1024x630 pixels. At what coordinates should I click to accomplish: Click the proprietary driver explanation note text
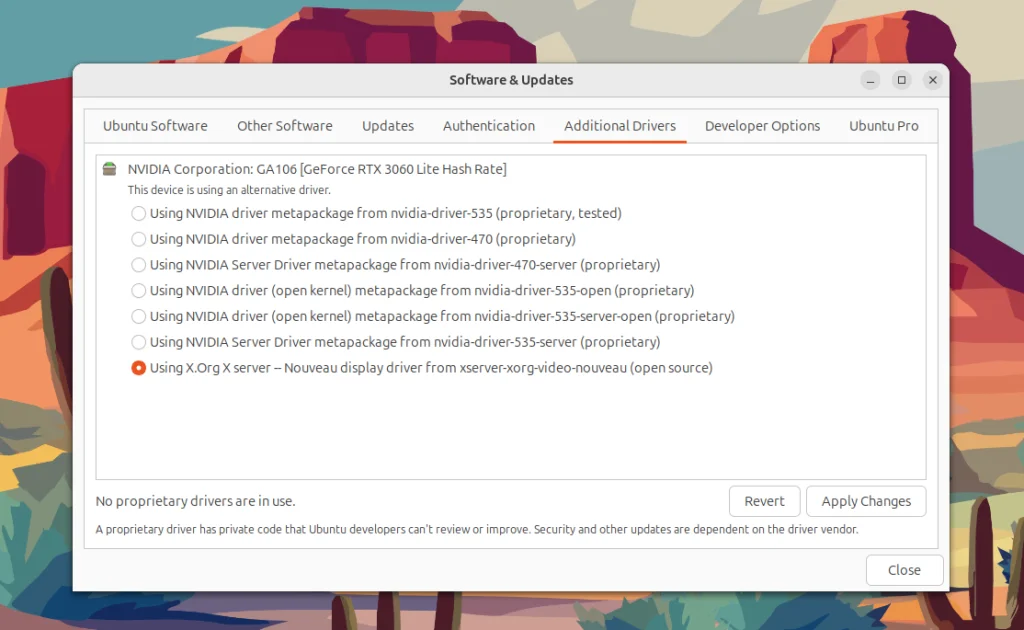[477, 529]
